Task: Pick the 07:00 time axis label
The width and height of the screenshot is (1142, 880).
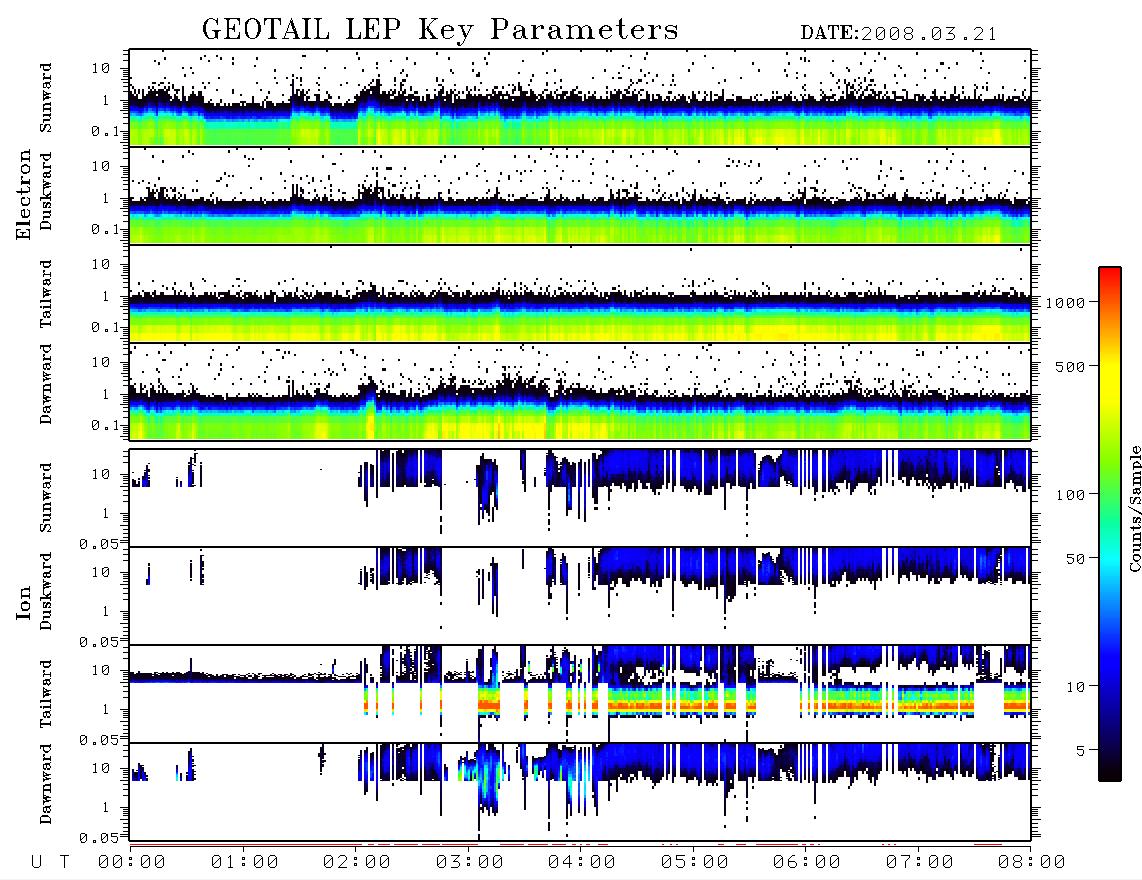Action: click(x=919, y=862)
